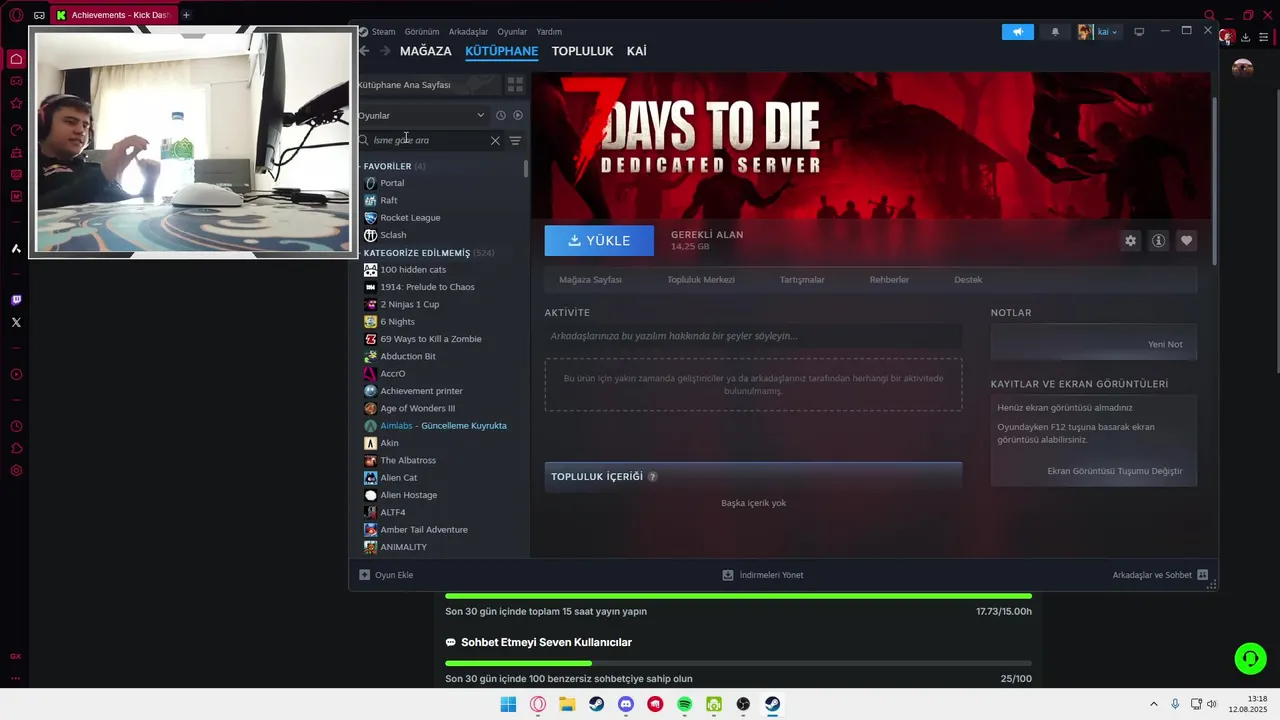The height and width of the screenshot is (720, 1280).
Task: Open Opera GX home sidebar icon
Action: point(16,59)
